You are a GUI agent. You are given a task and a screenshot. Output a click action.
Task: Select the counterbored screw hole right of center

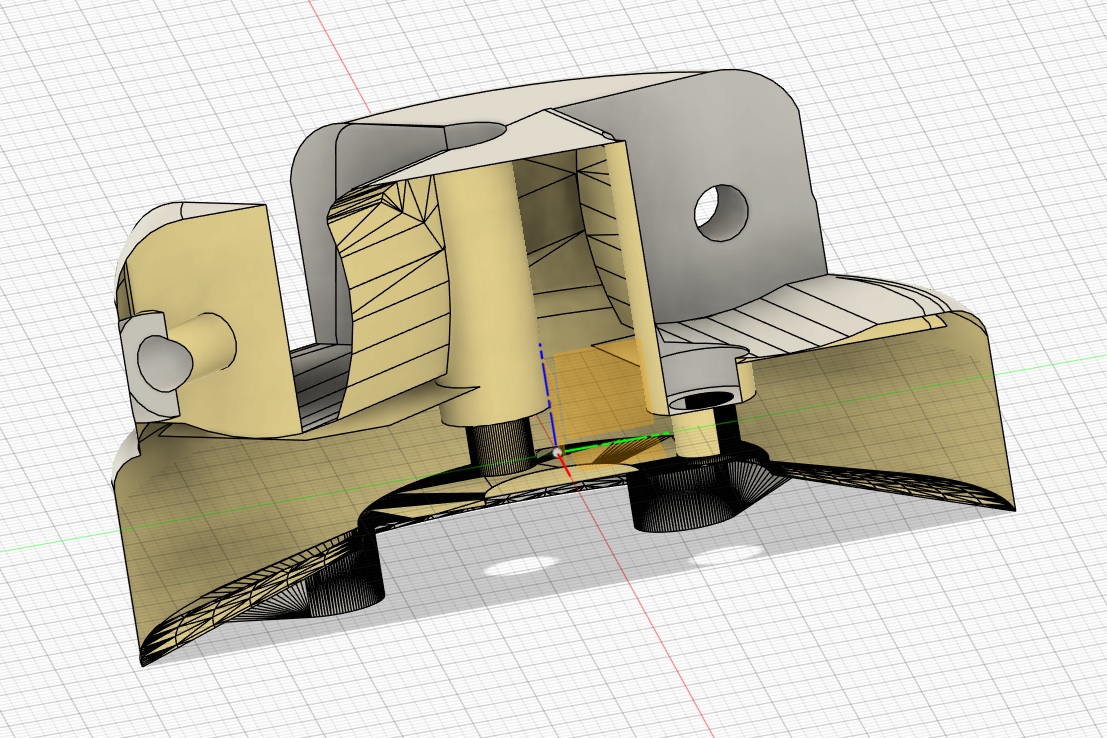point(700,401)
